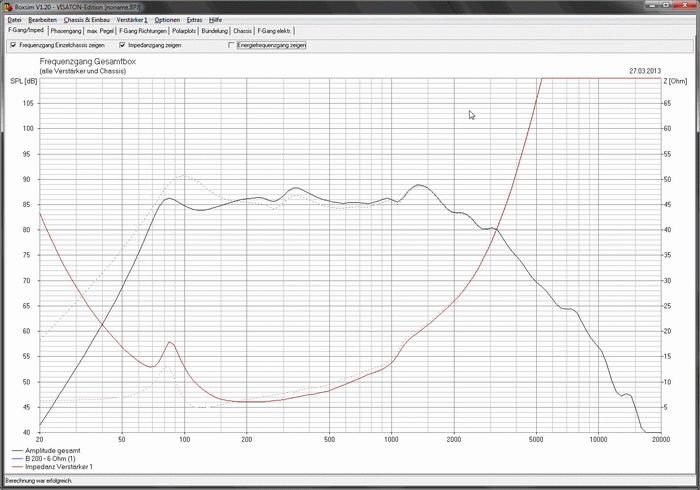
Task: Open the Optionen menu
Action: click(167, 20)
